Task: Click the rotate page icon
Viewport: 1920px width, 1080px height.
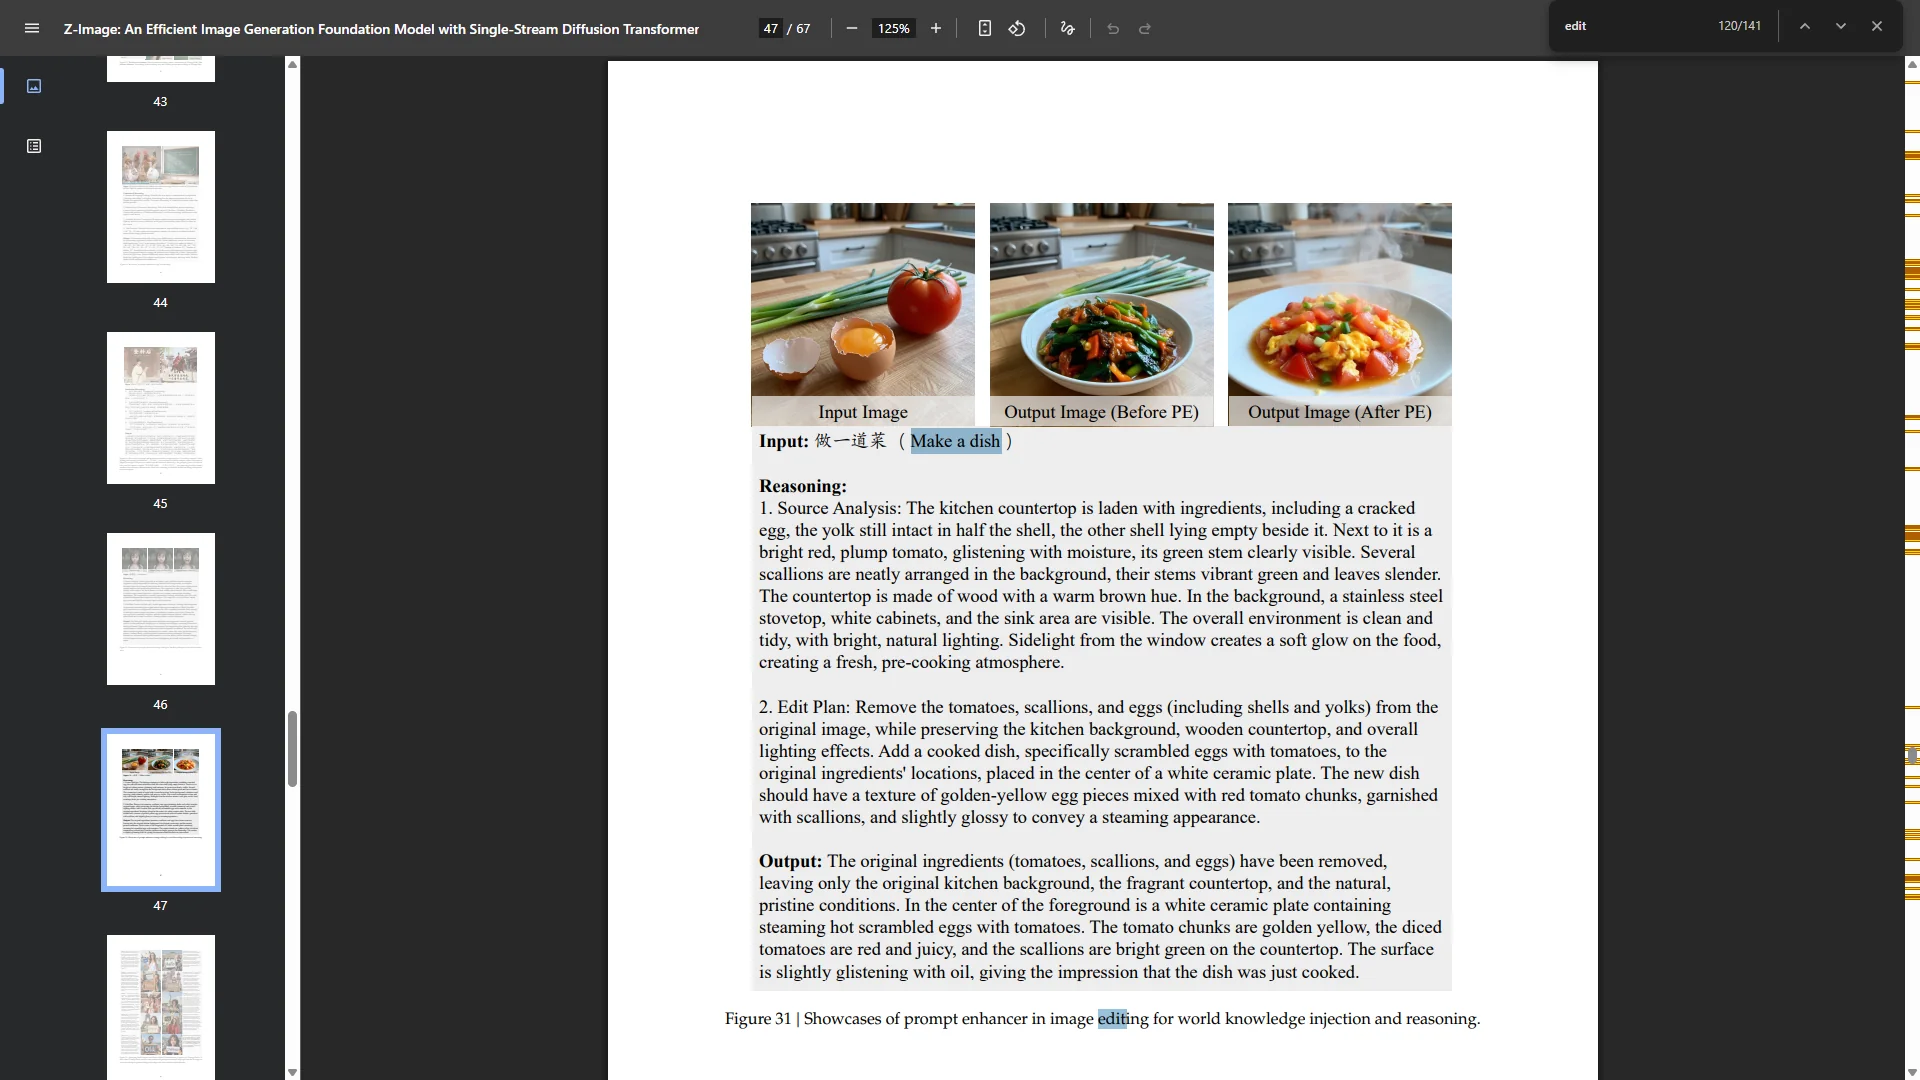Action: pyautogui.click(x=1017, y=28)
